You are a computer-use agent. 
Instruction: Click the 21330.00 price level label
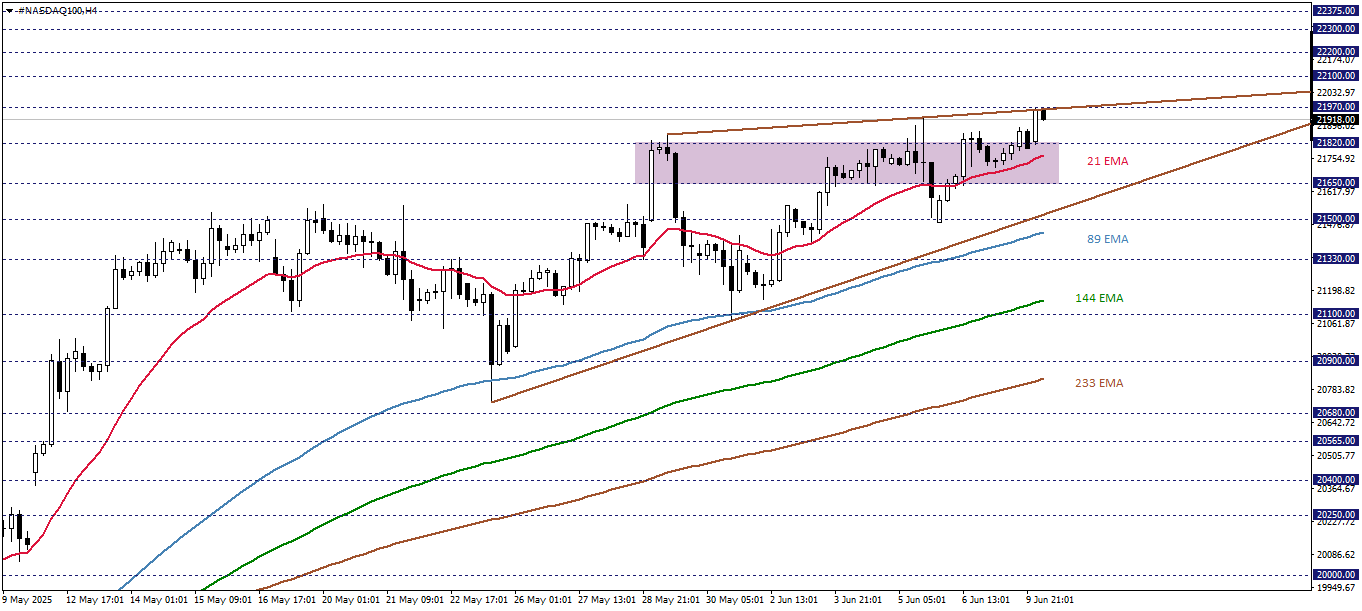click(x=1336, y=259)
